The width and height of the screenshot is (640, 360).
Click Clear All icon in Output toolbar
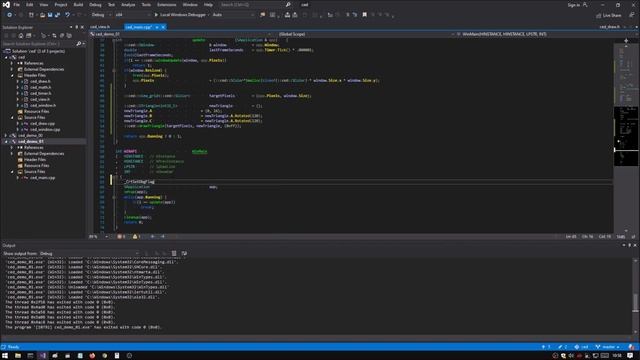(174, 253)
